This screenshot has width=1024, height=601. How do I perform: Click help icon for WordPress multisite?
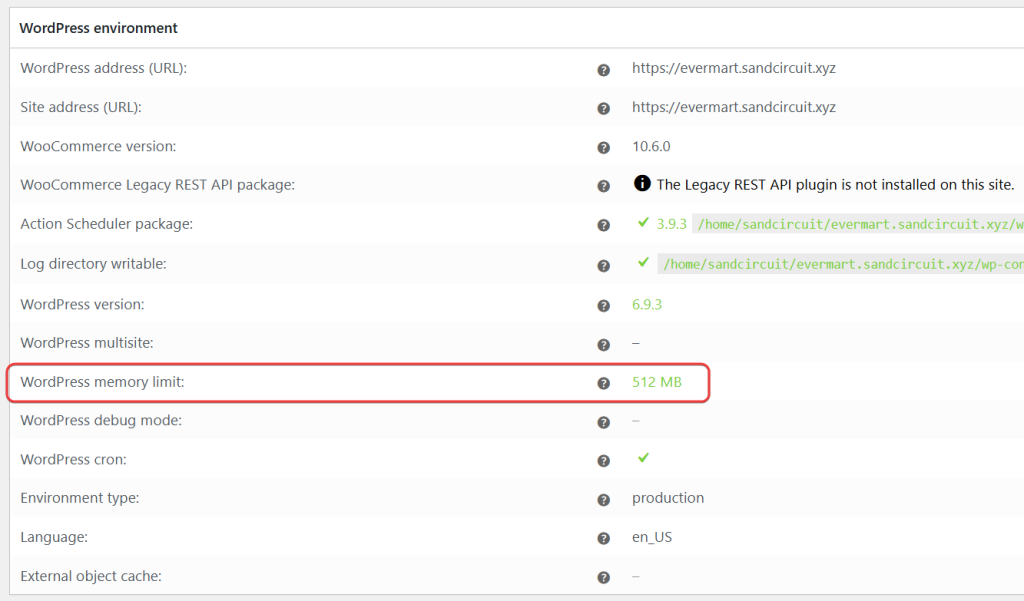(x=603, y=345)
